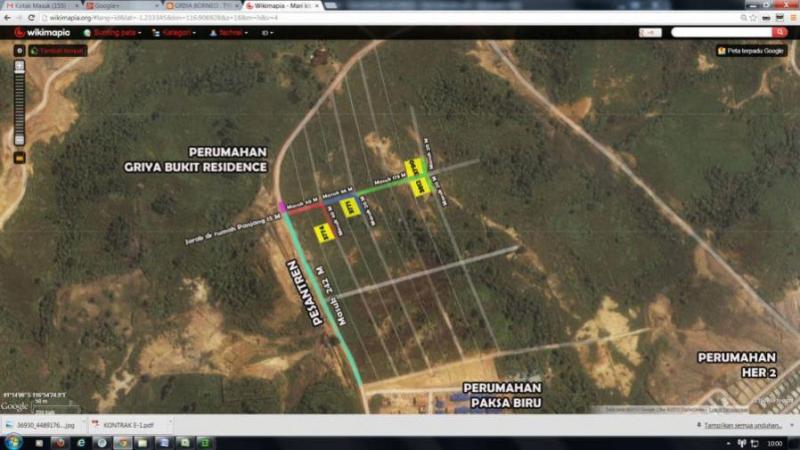Click inside the Wikimapia search field
The height and width of the screenshot is (450, 800).
[720, 32]
